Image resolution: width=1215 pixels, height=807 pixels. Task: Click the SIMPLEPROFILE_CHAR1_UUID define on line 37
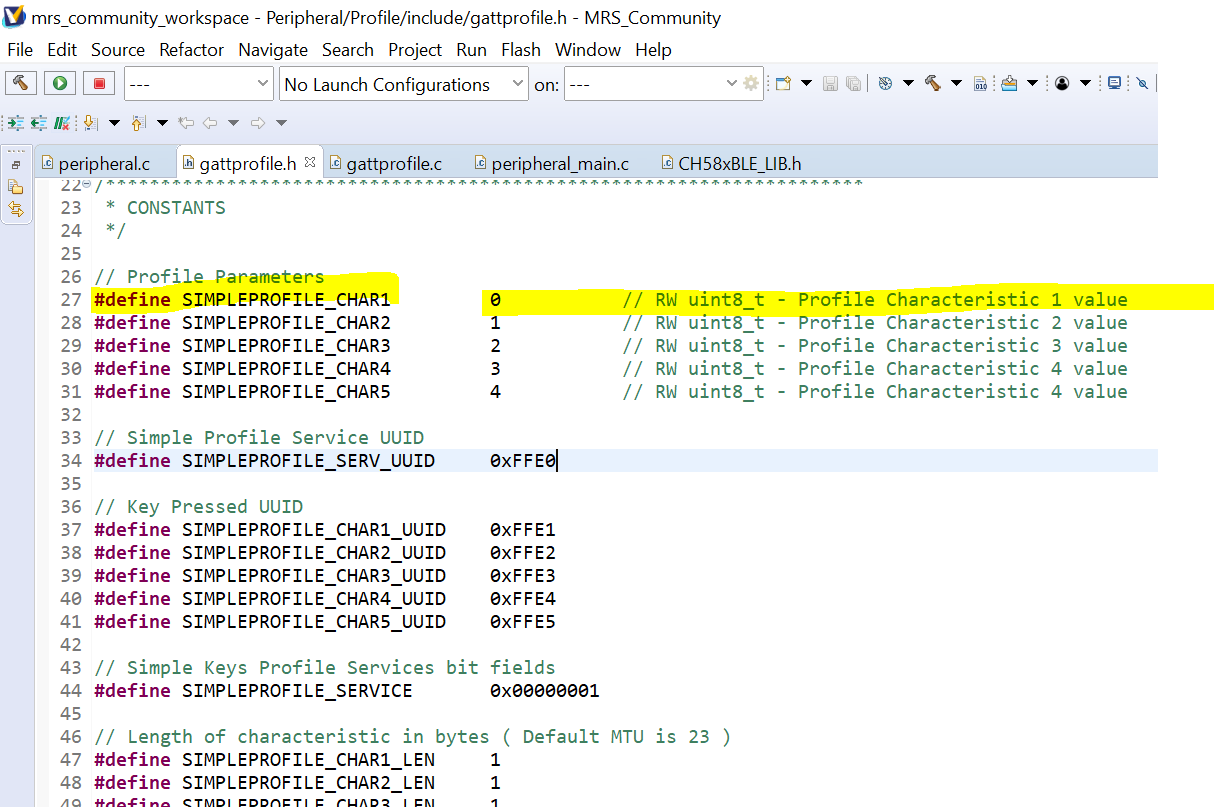click(x=314, y=530)
